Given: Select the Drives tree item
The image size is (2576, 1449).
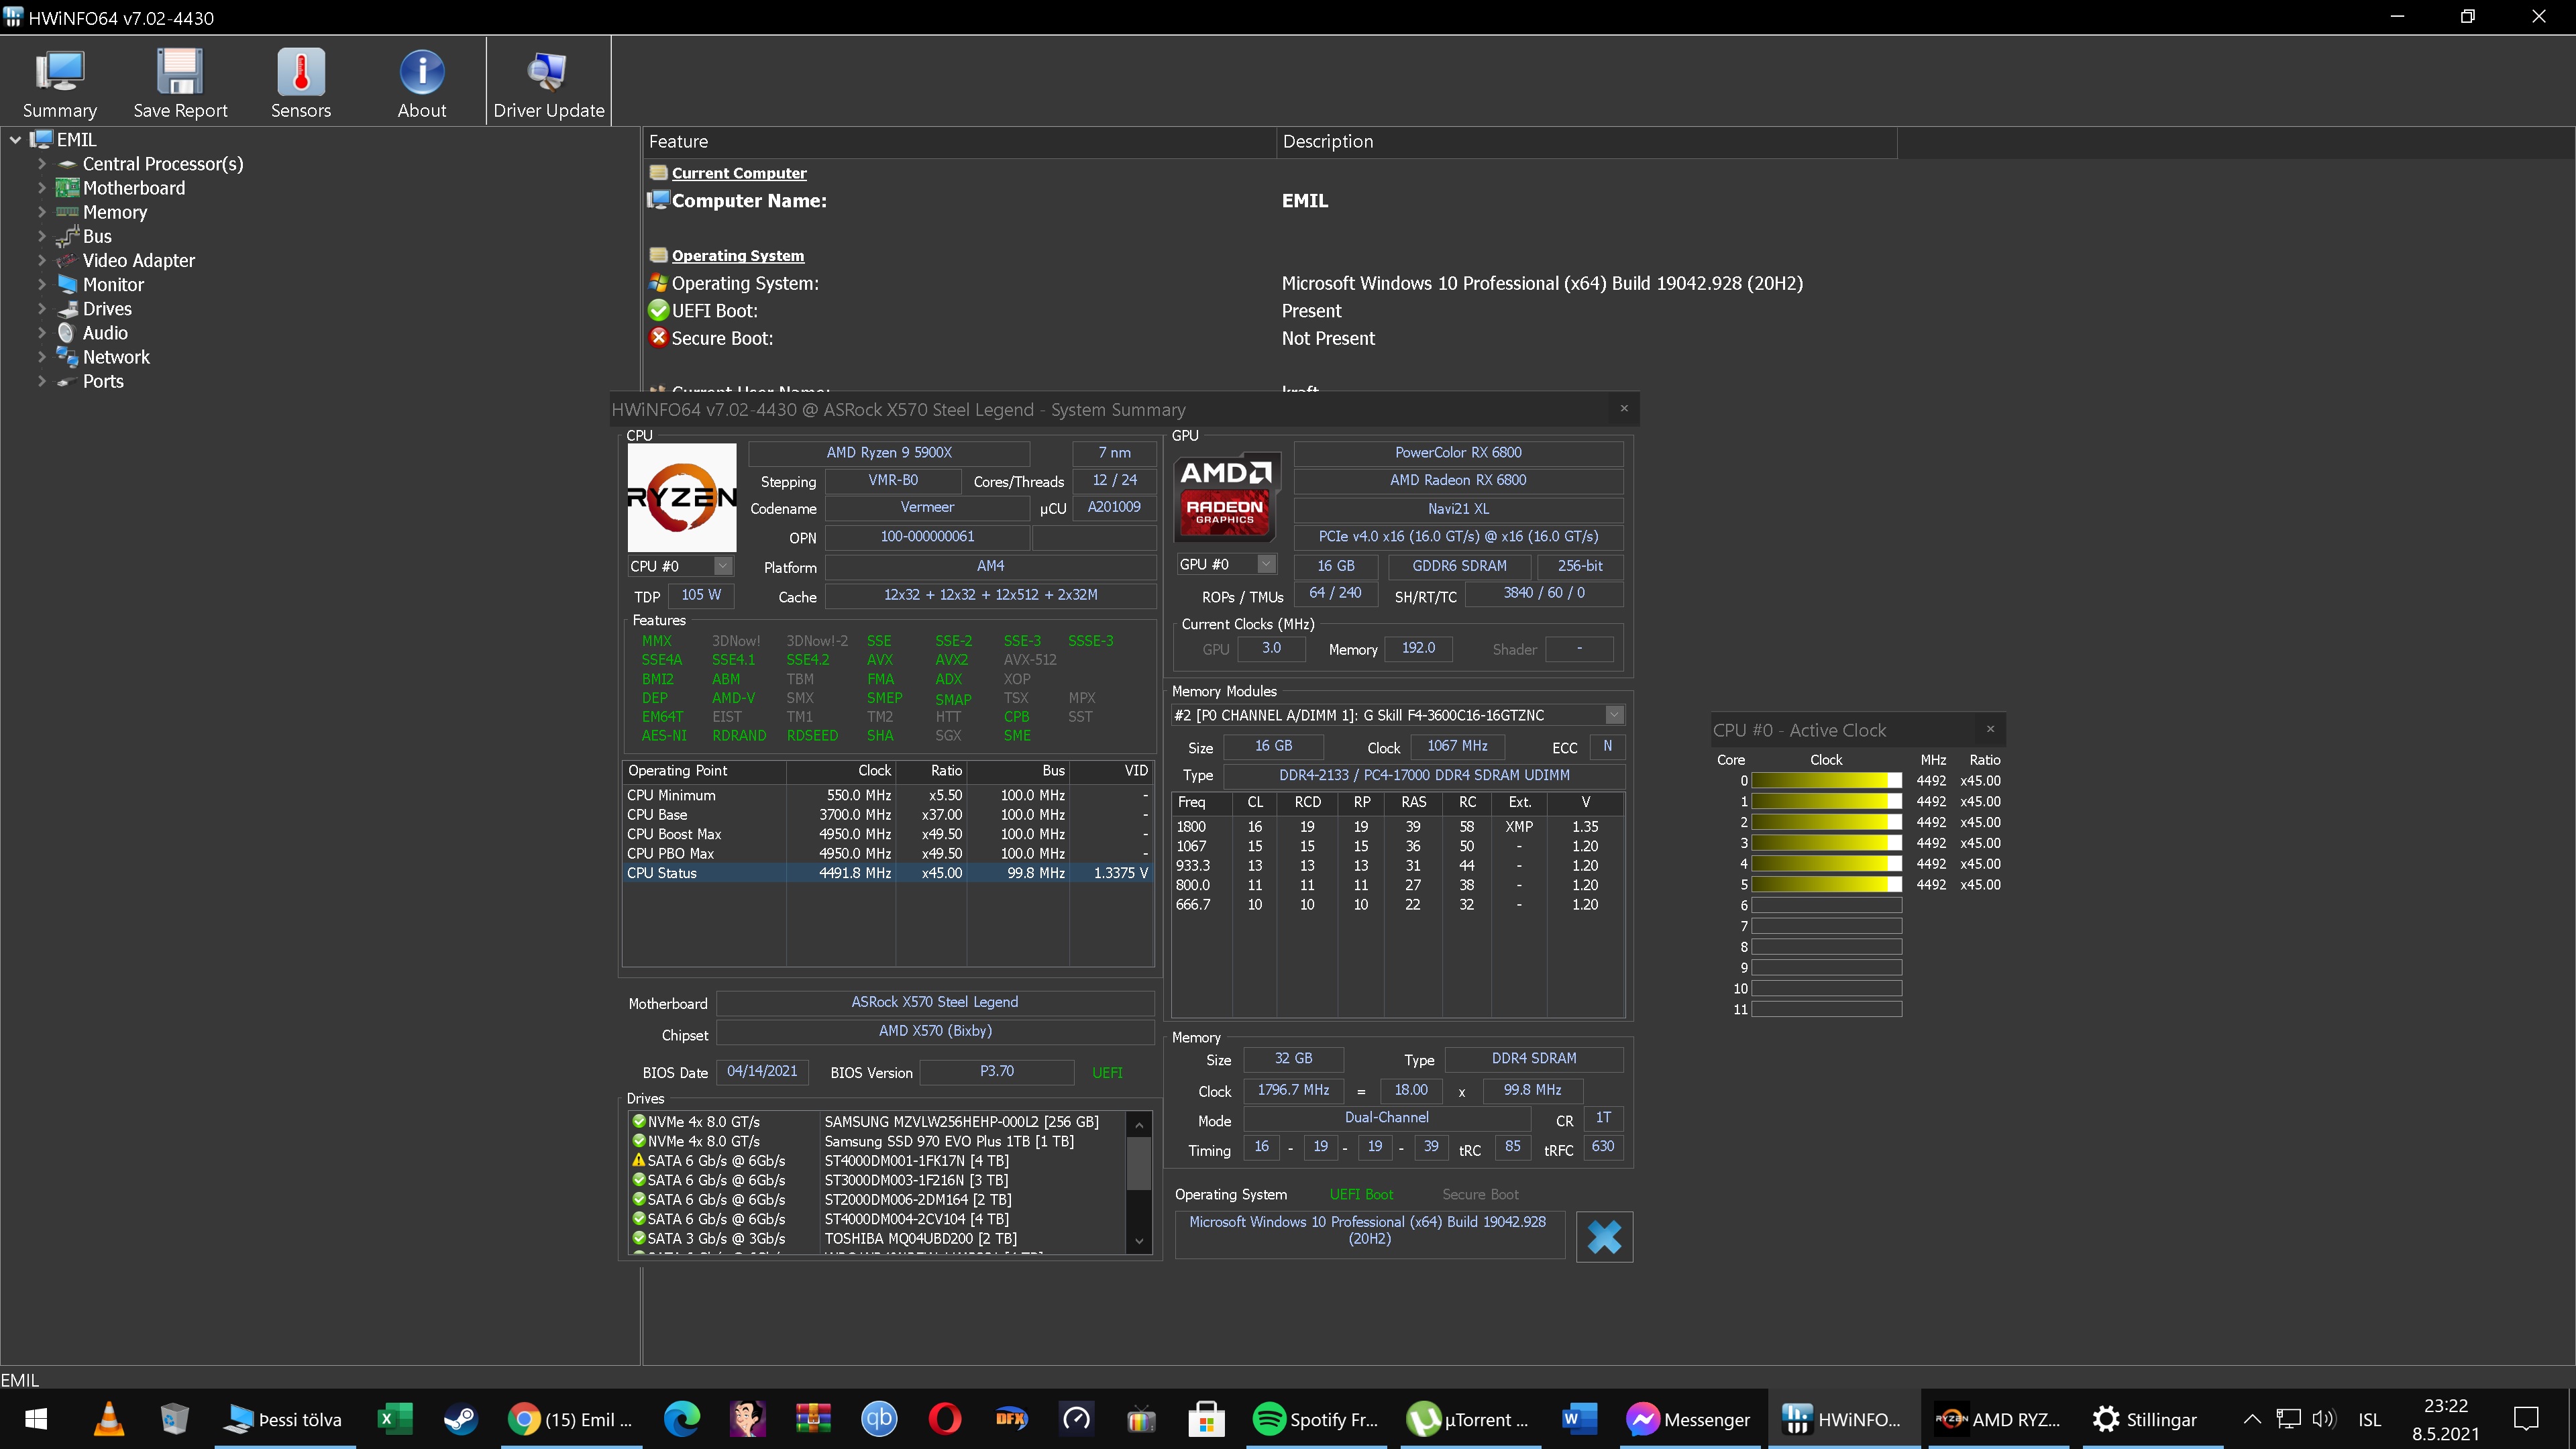Looking at the screenshot, I should coord(107,309).
